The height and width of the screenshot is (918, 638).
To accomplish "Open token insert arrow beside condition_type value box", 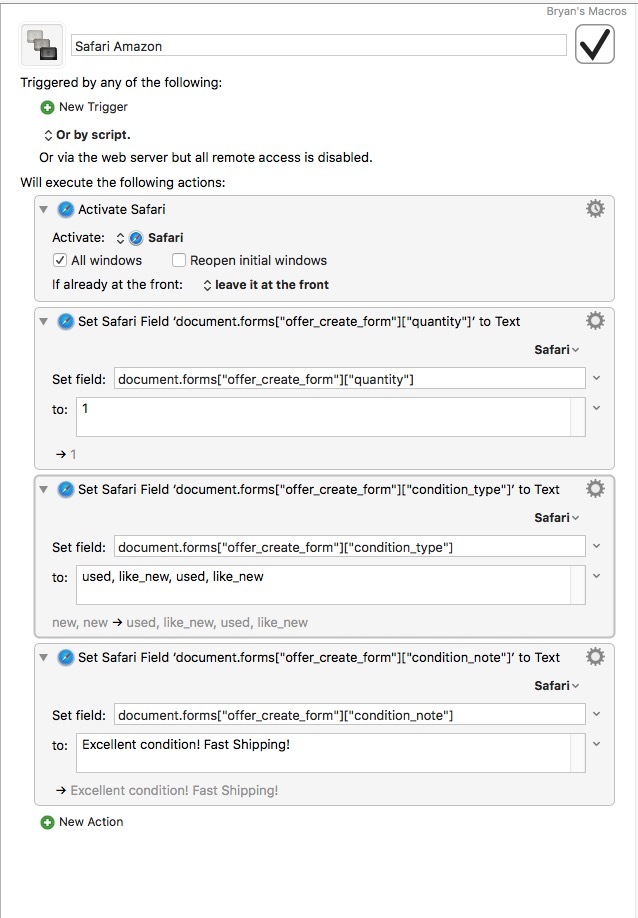I will coord(596,576).
